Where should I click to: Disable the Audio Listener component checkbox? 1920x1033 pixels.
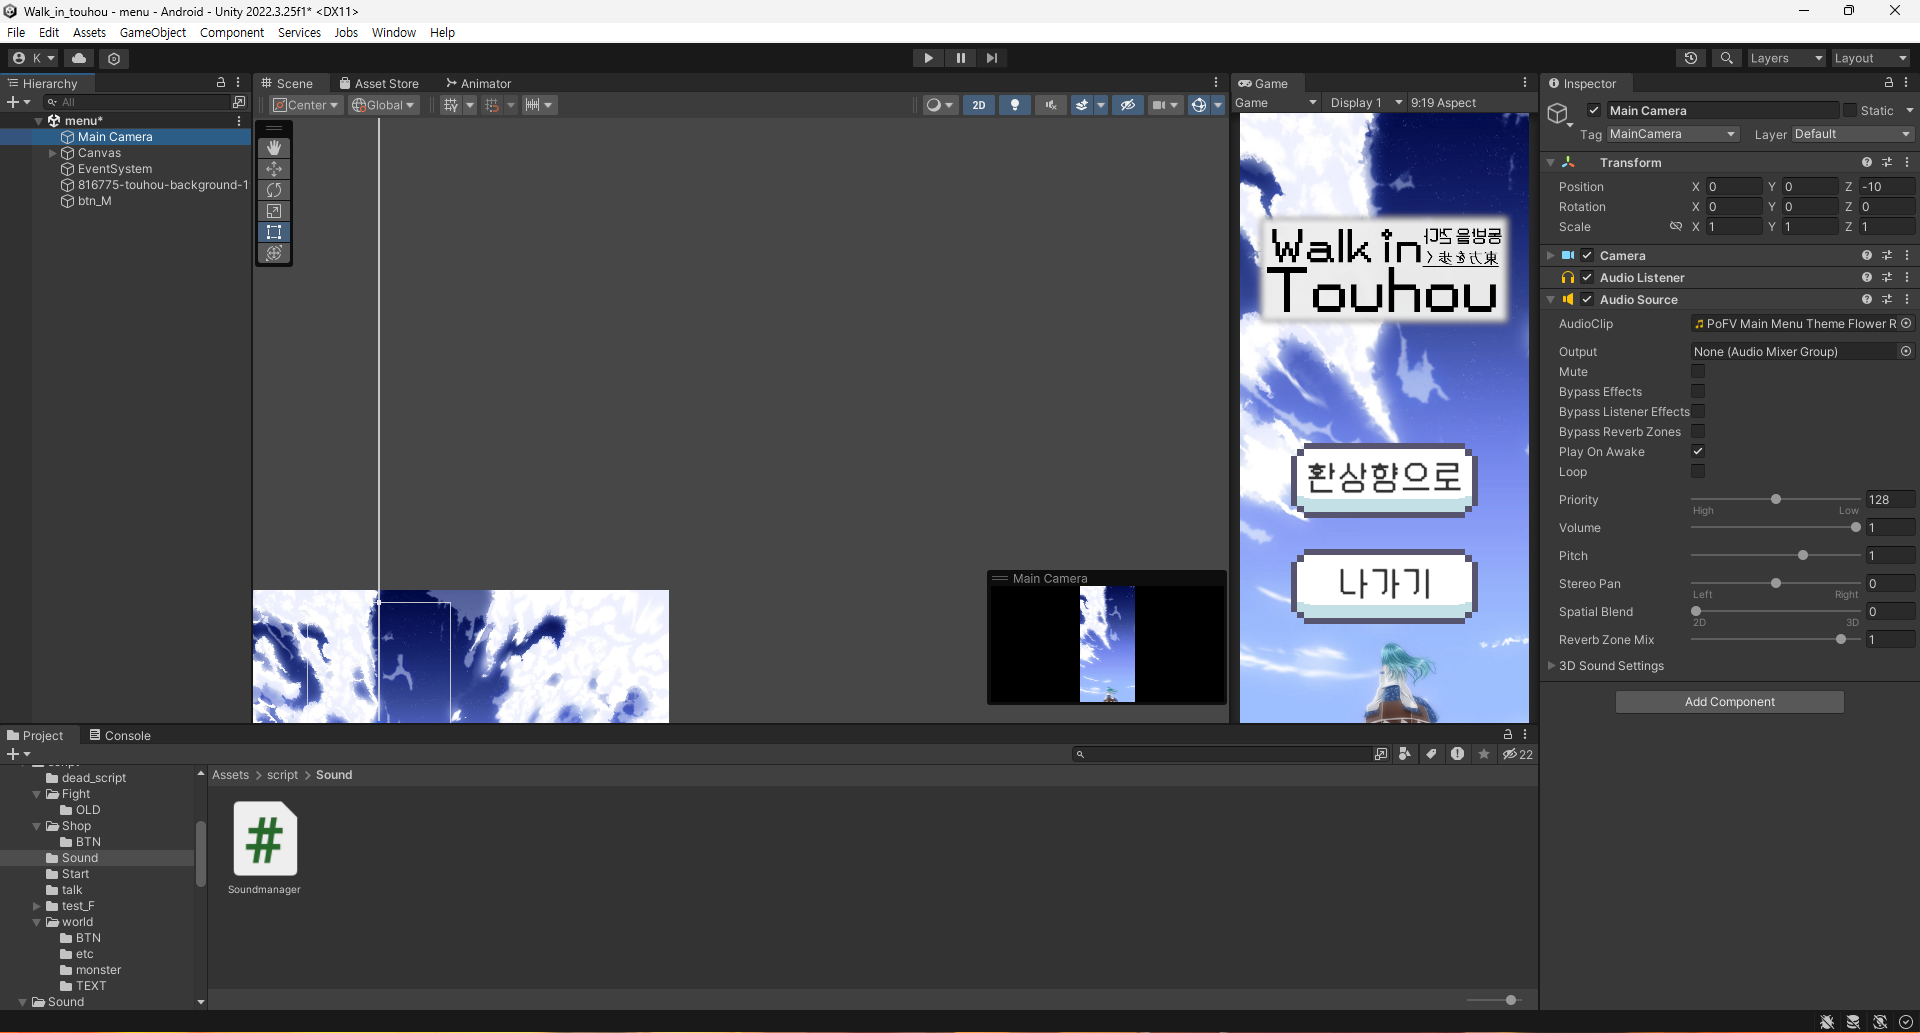(x=1587, y=278)
